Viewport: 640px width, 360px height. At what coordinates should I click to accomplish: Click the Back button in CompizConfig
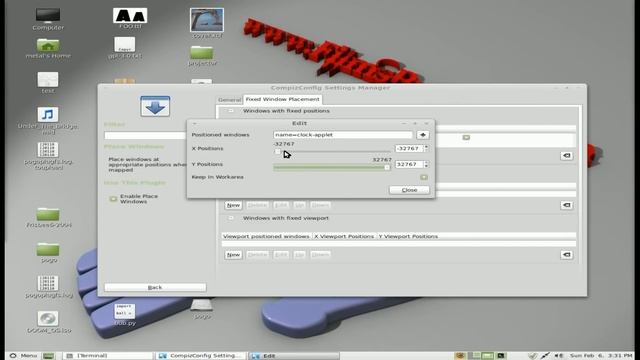[155, 287]
